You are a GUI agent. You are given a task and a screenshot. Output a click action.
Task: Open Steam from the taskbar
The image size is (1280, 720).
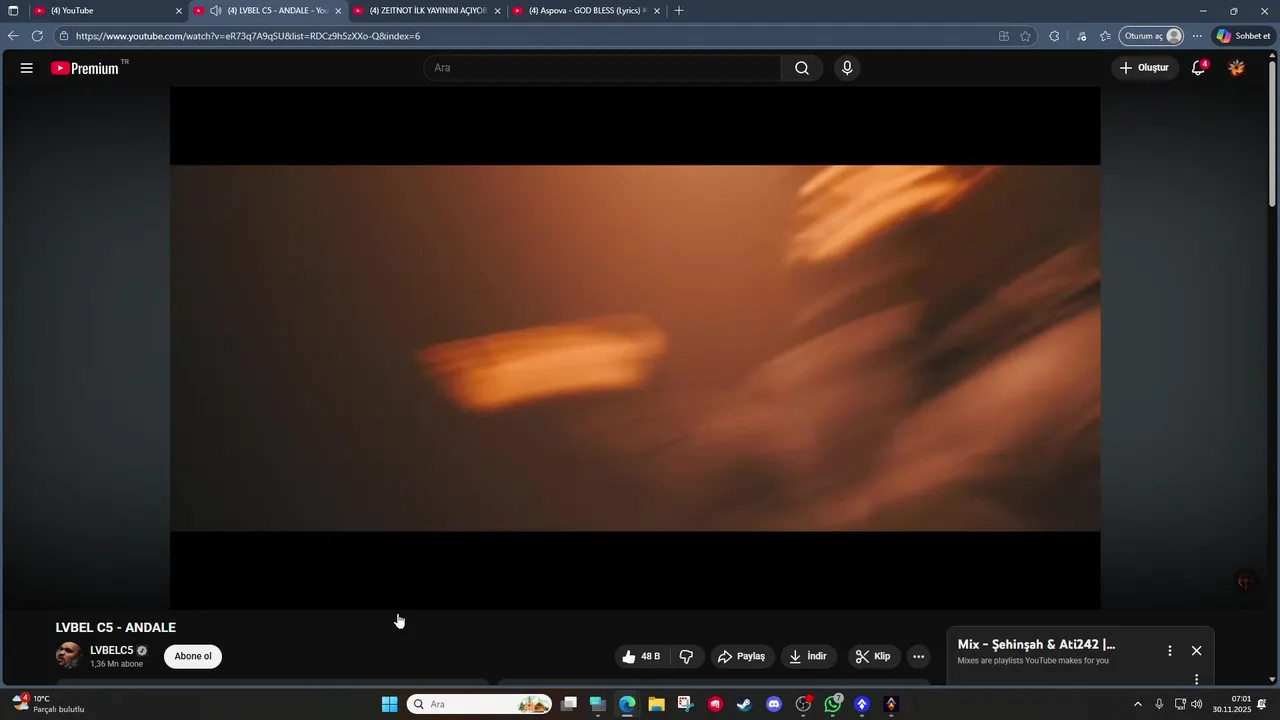tap(744, 704)
